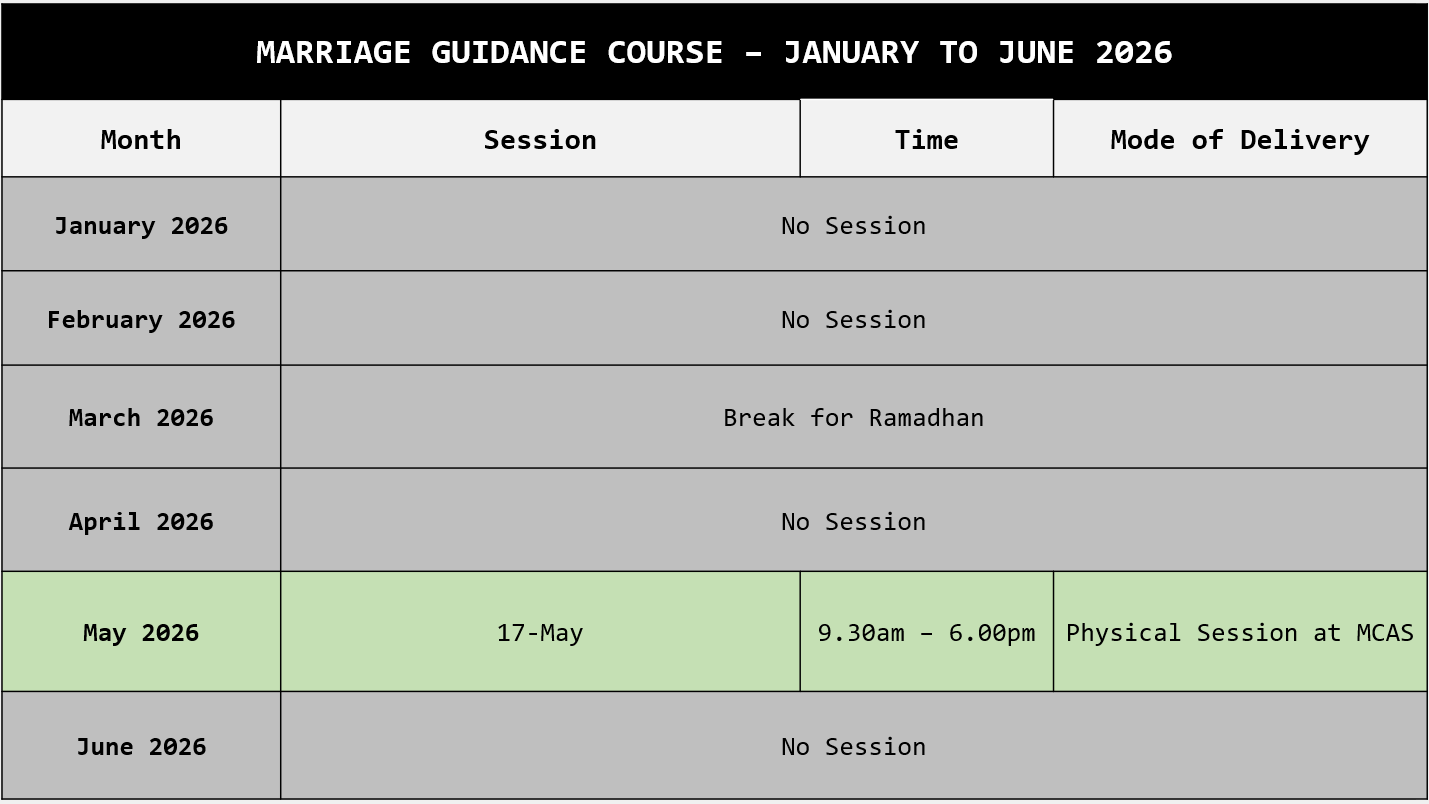Select the Month column header
This screenshot has height=804, width=1429.
tap(141, 140)
